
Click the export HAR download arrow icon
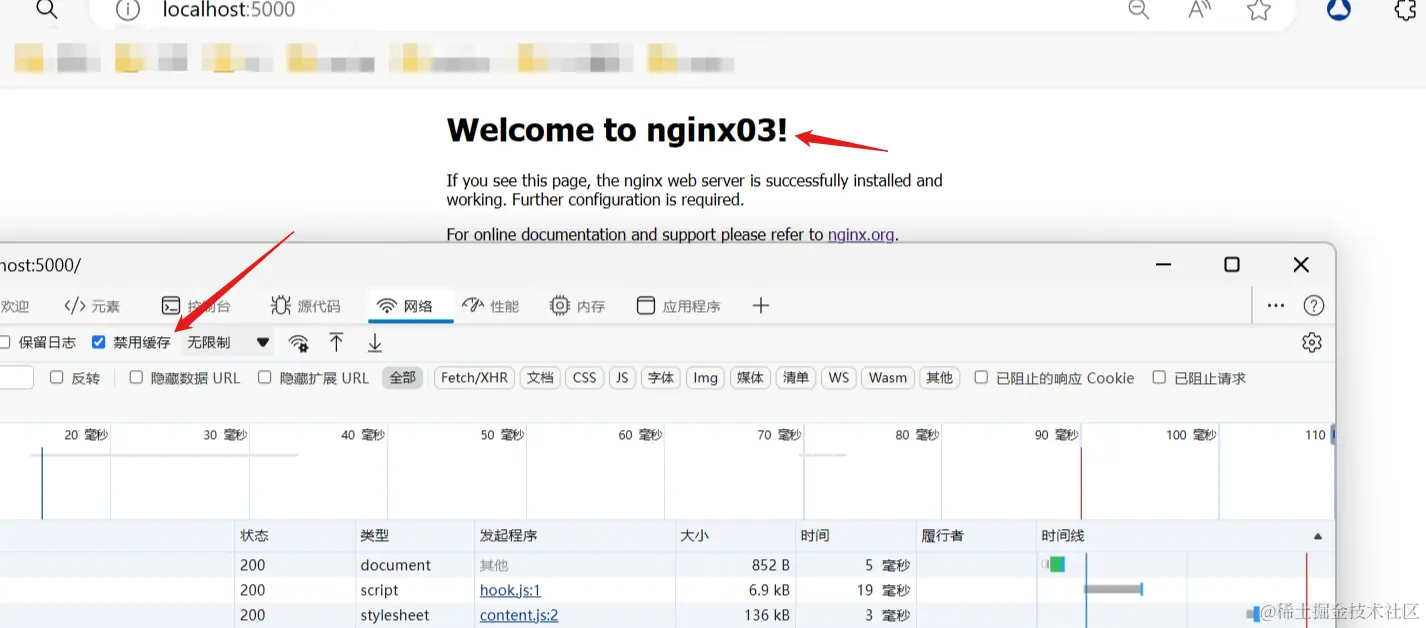coord(375,343)
